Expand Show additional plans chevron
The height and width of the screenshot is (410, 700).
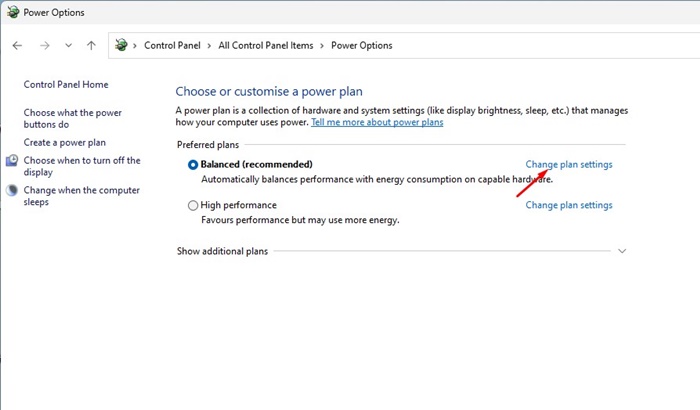(622, 251)
